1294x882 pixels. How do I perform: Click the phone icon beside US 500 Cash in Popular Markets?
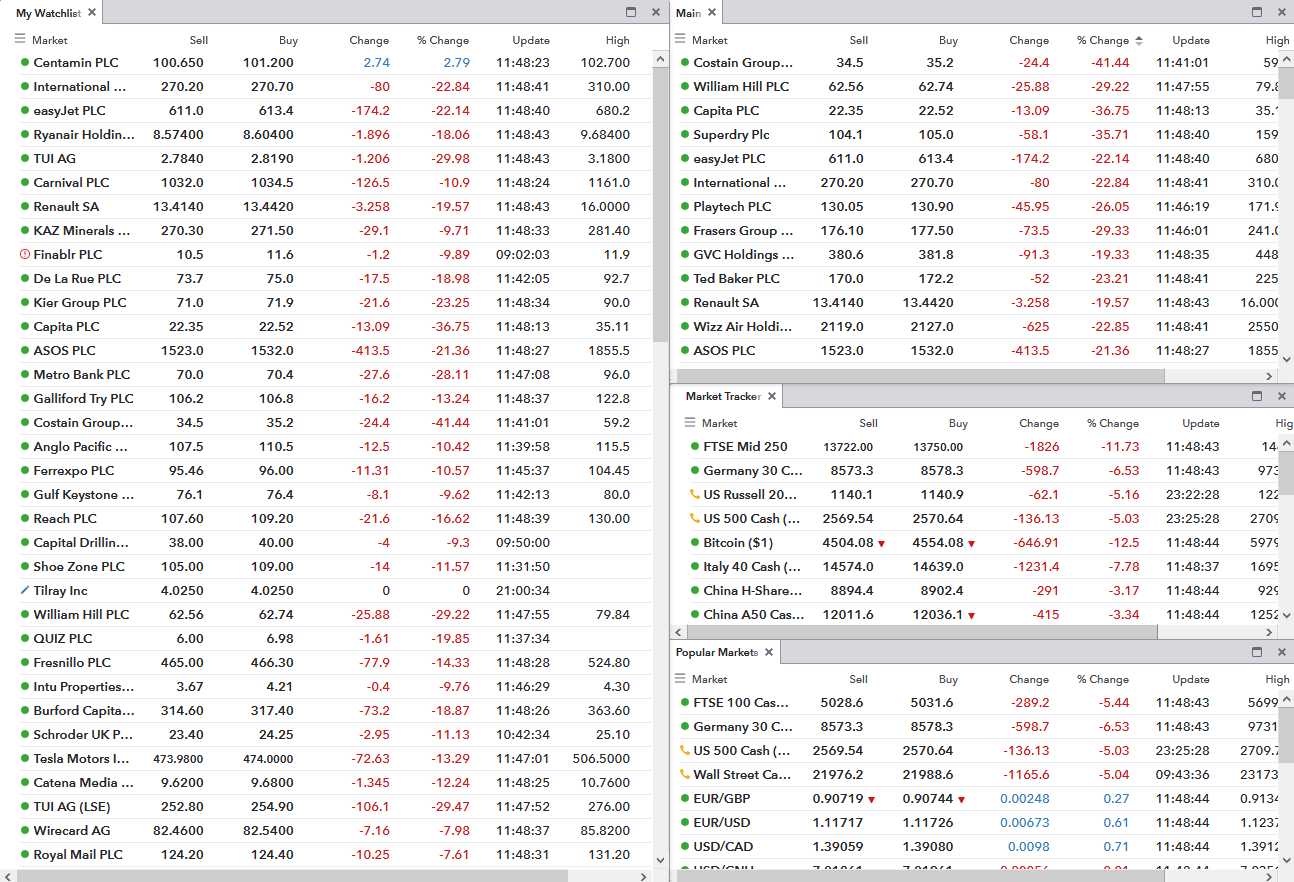coord(685,751)
